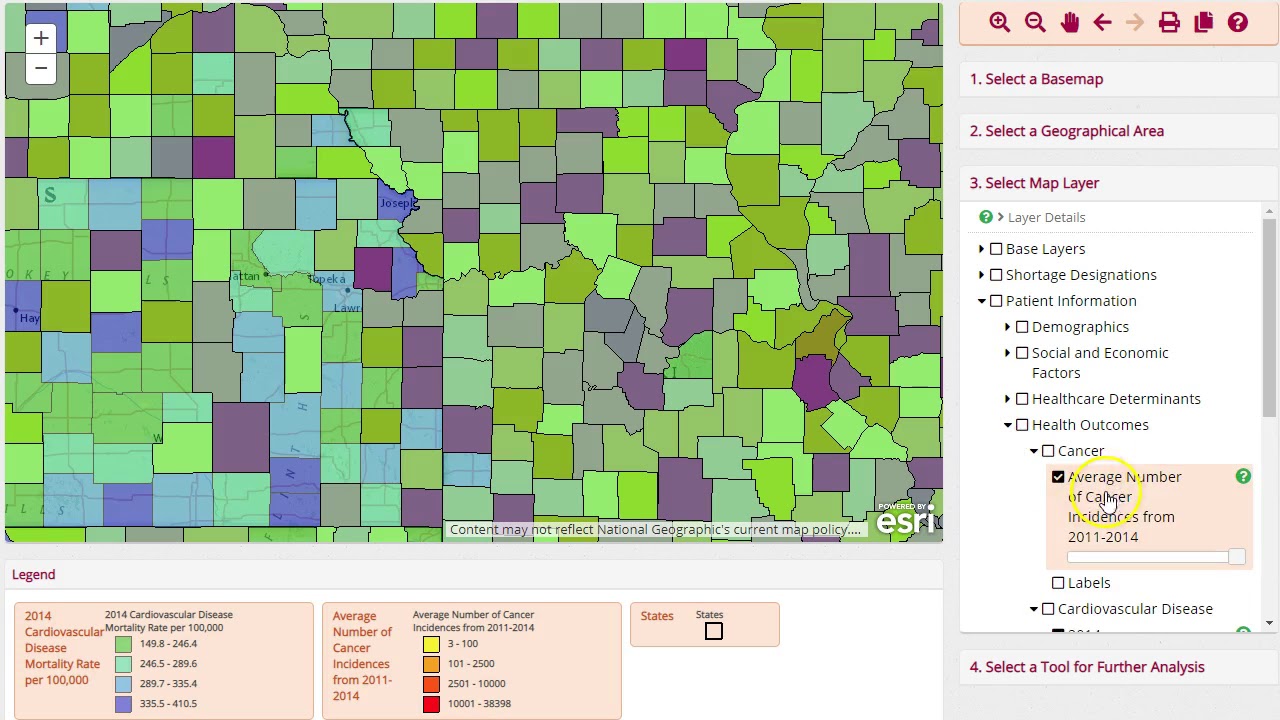Check the Healthcare Determinants checkbox

1022,399
